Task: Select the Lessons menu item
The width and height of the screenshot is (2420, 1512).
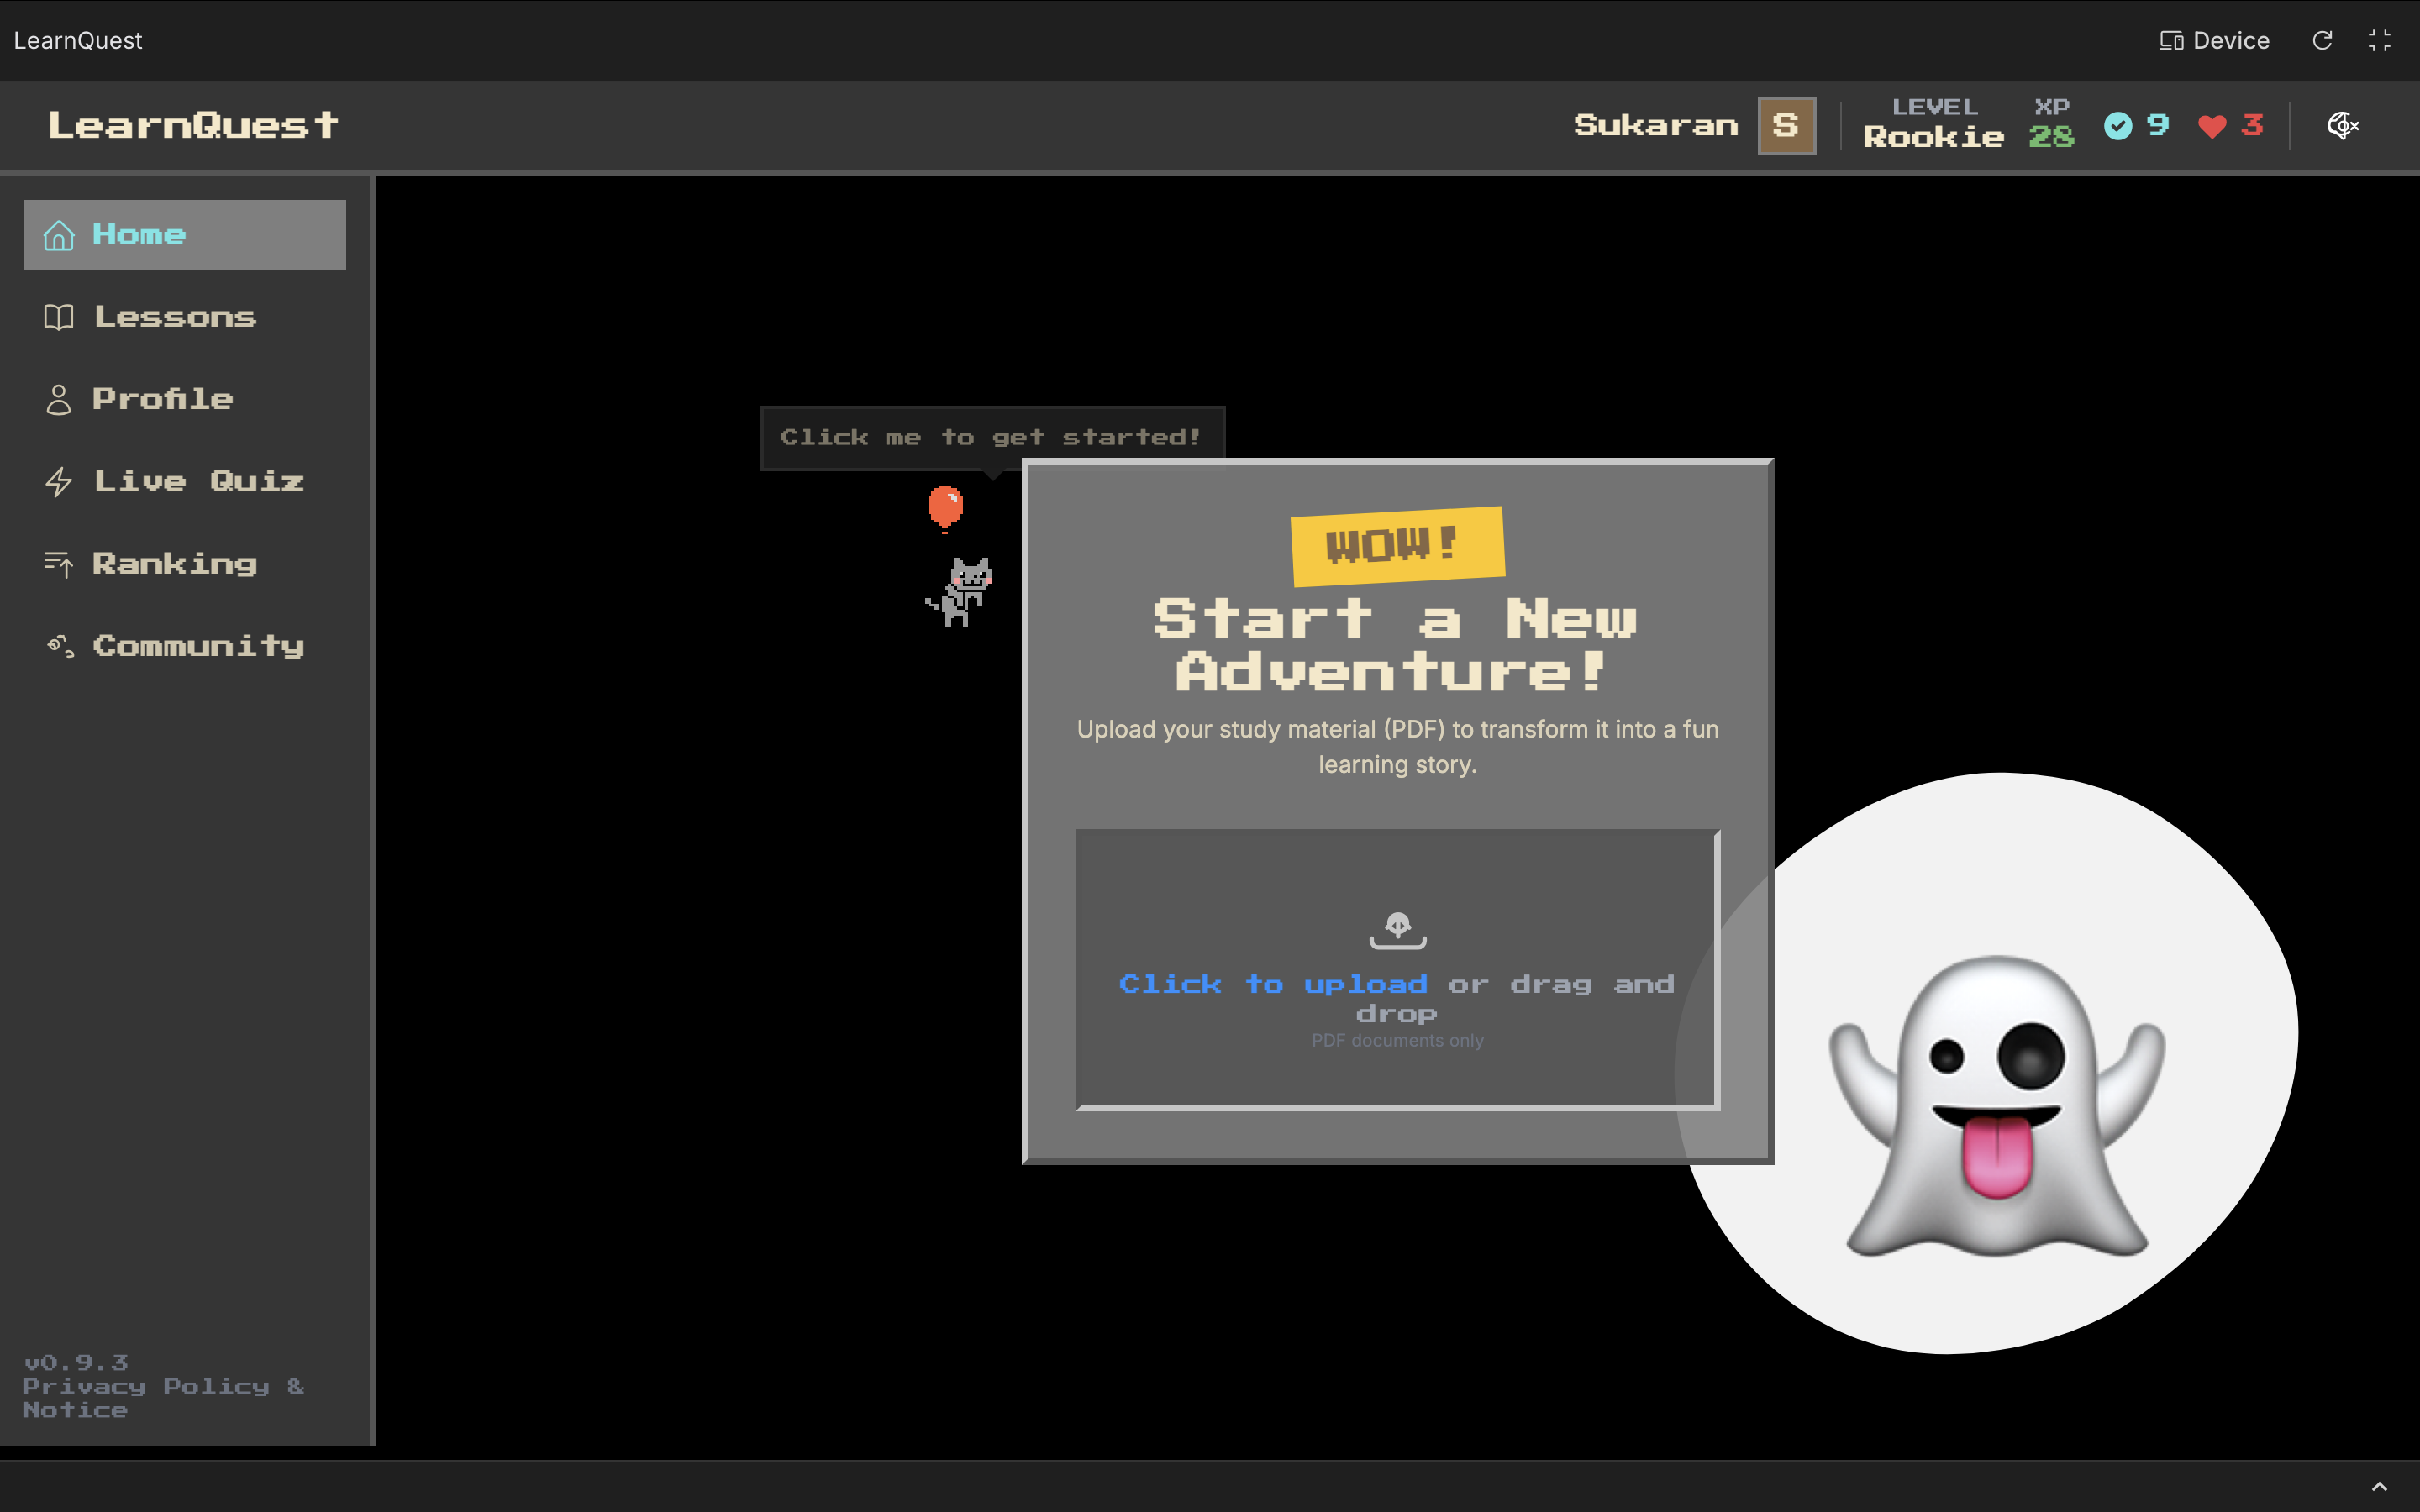Action: 175,317
